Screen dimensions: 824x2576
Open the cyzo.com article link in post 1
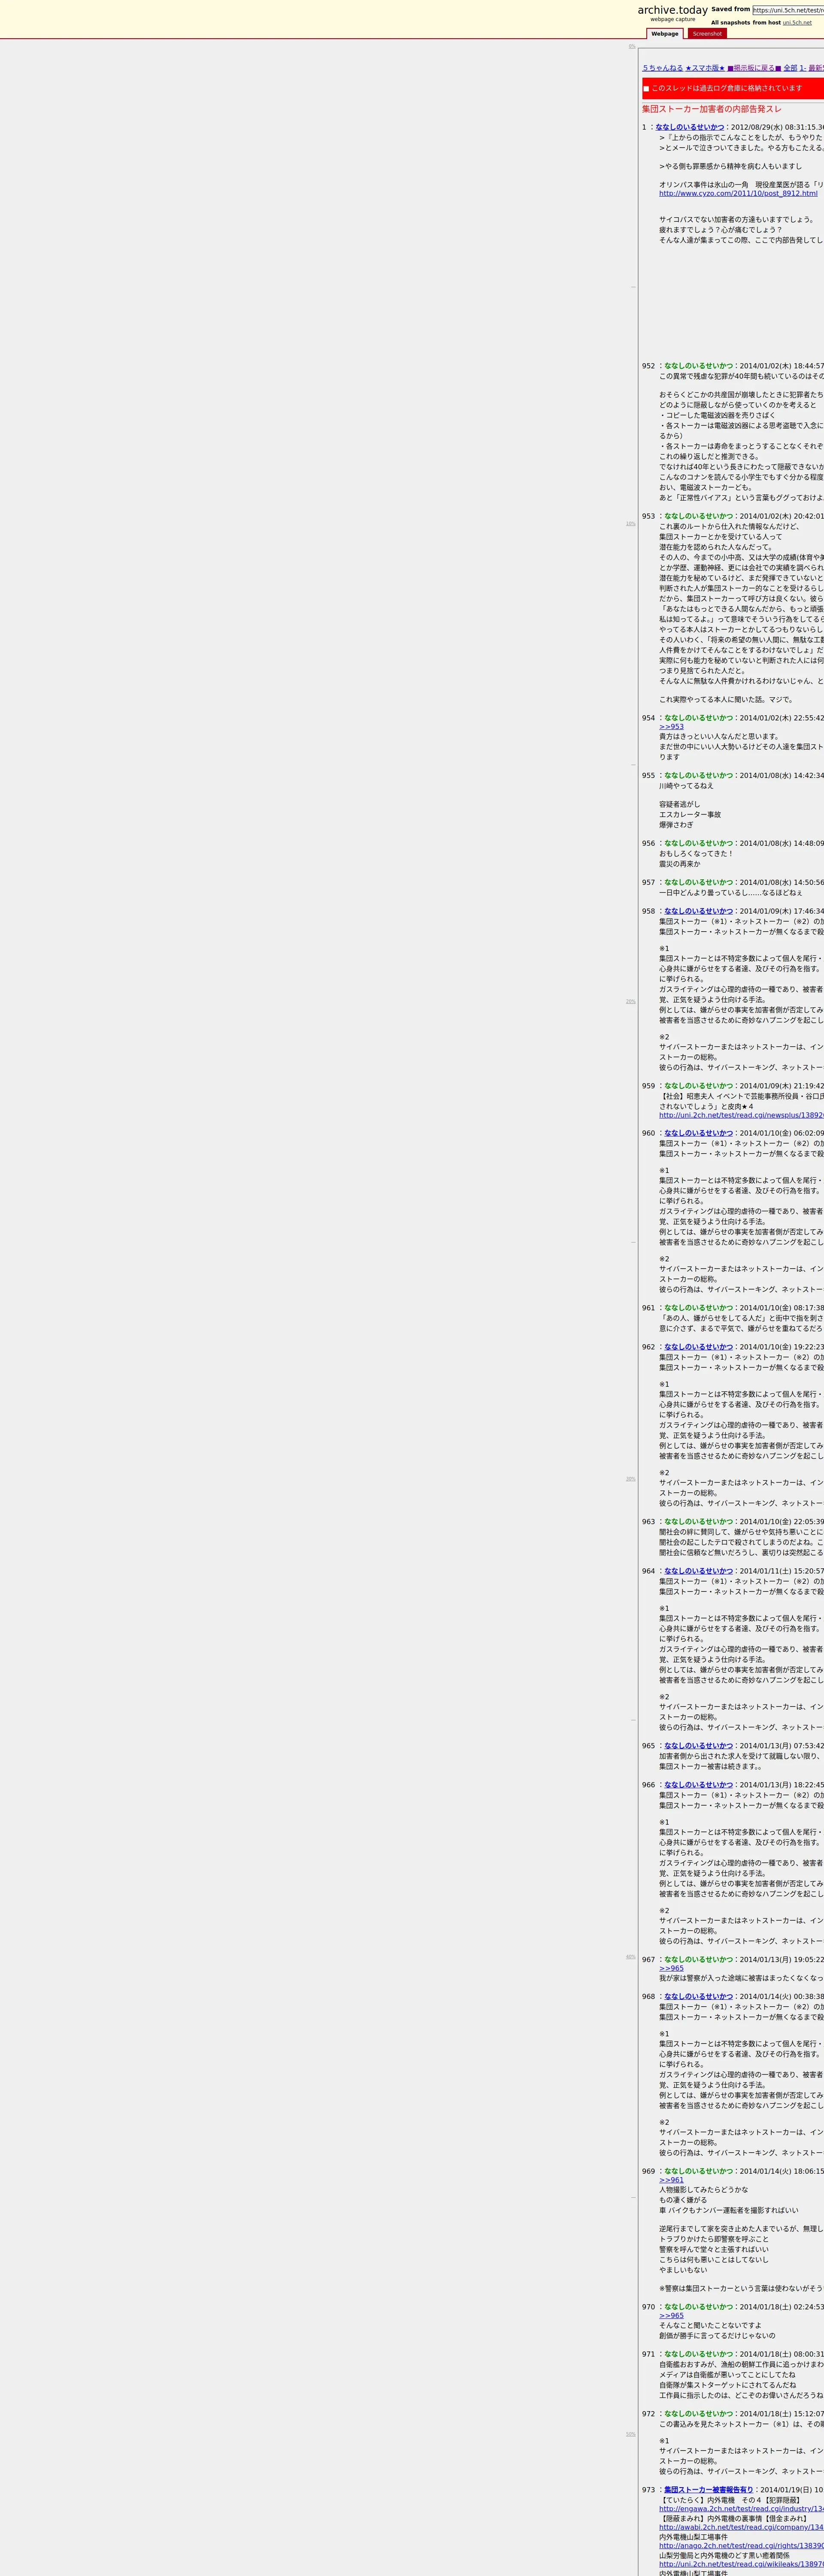pos(738,193)
